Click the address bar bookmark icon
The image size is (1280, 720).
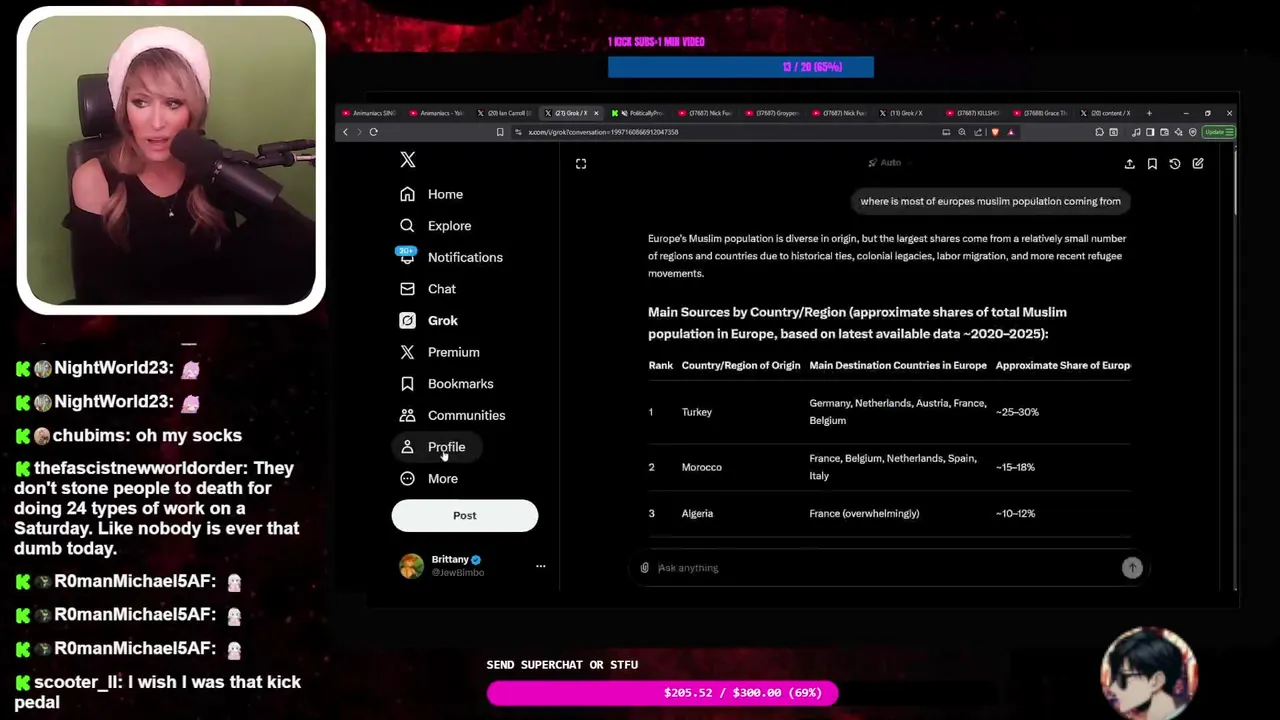[x=500, y=132]
